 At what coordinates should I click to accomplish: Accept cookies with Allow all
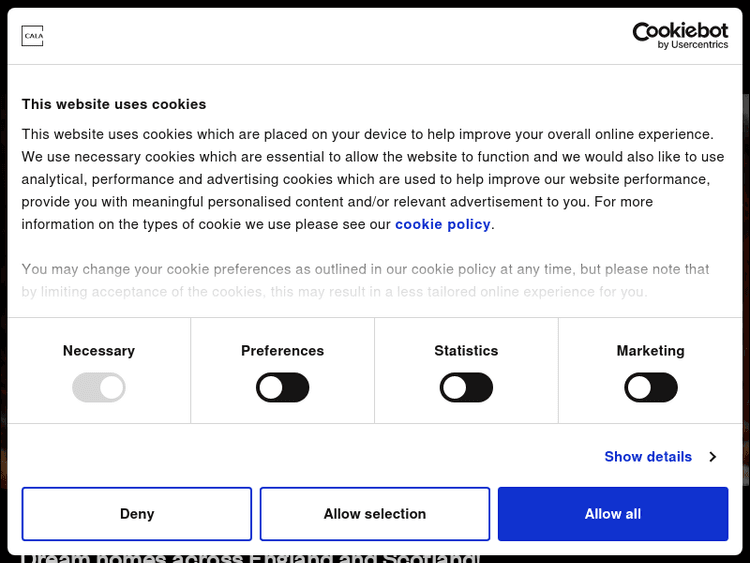coord(613,514)
